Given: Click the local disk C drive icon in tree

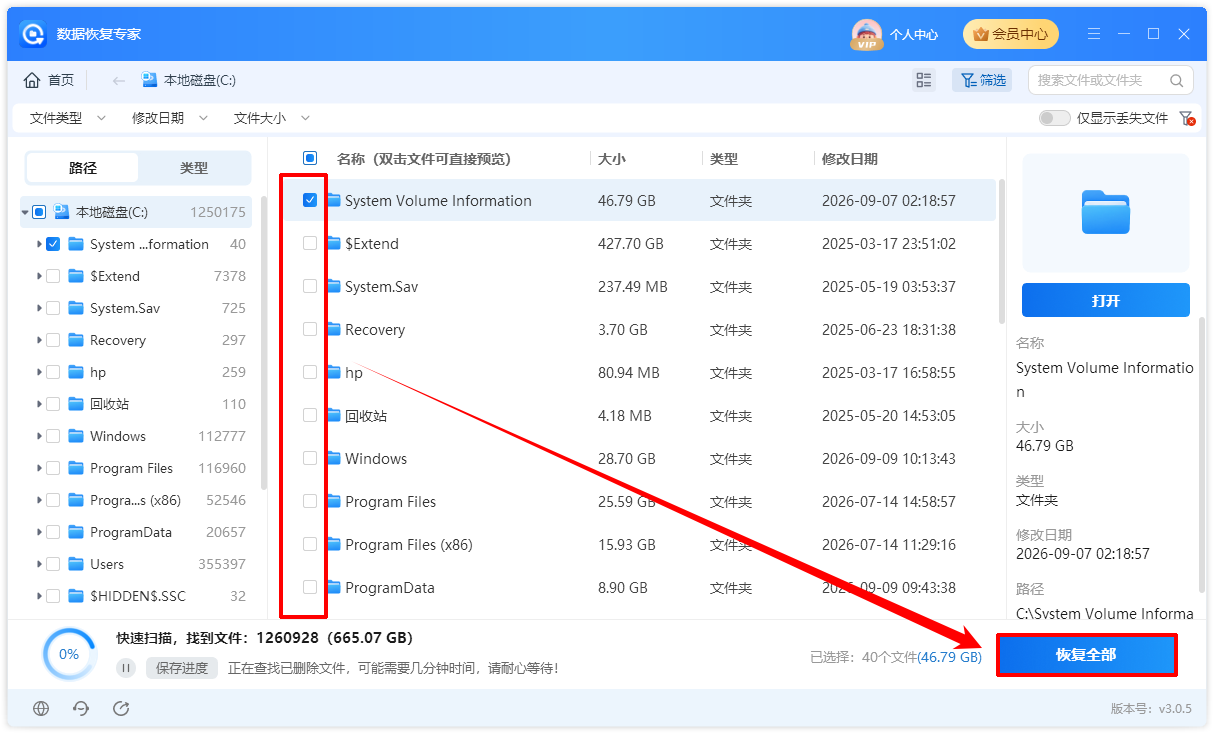Looking at the screenshot, I should [x=61, y=212].
